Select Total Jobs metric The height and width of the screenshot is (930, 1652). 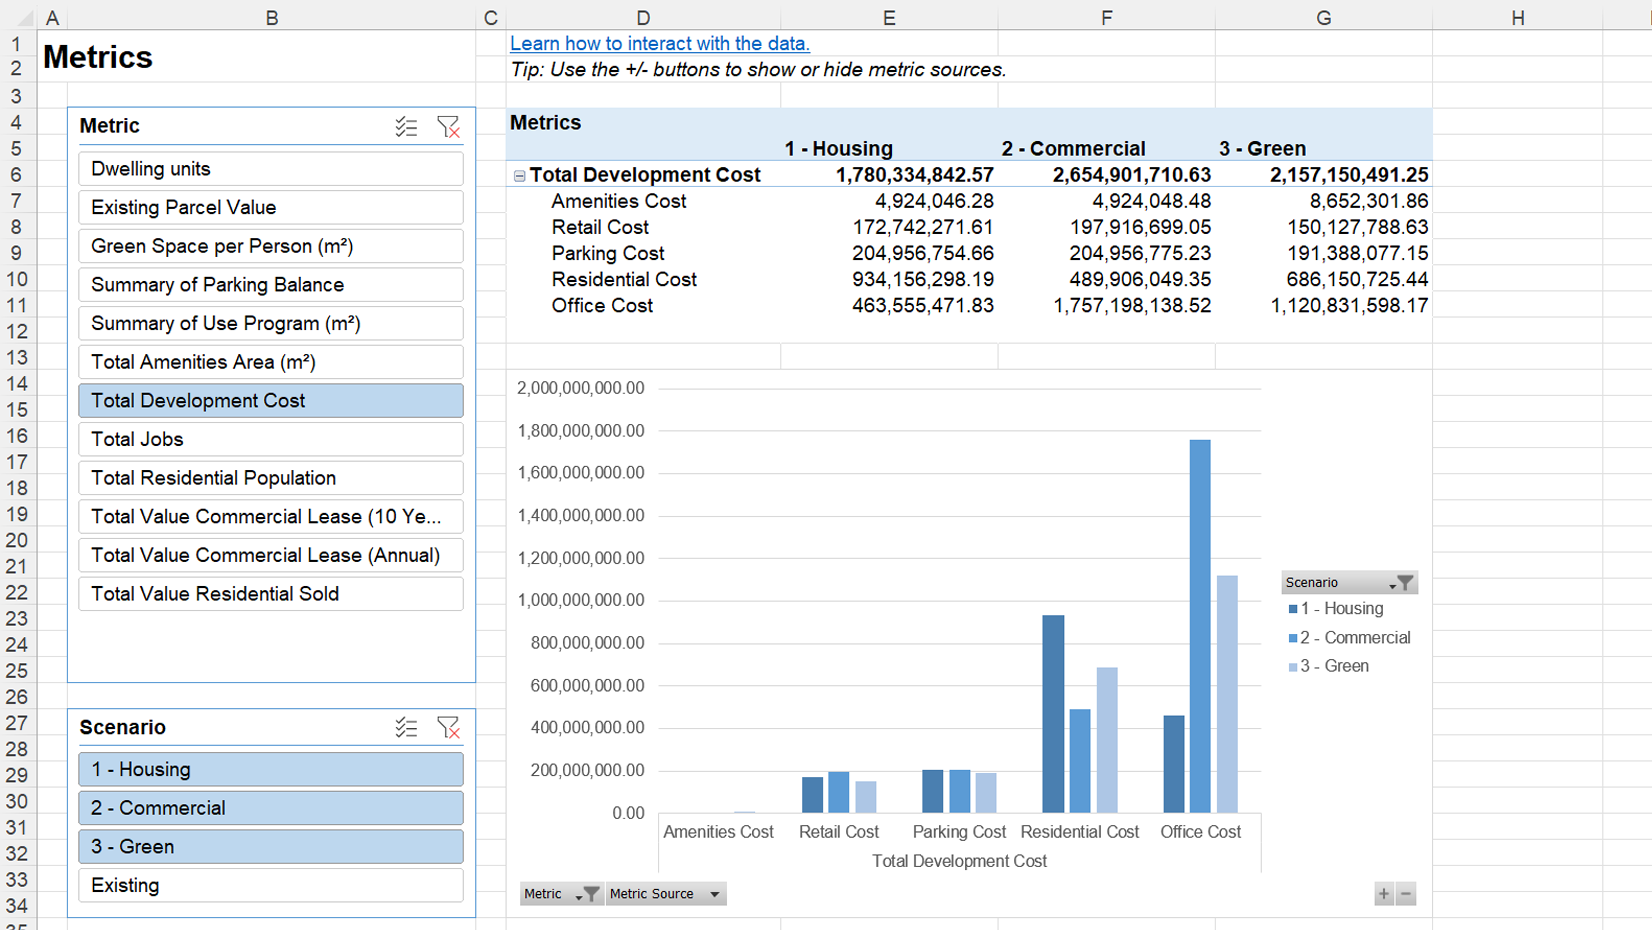pyautogui.click(x=271, y=440)
